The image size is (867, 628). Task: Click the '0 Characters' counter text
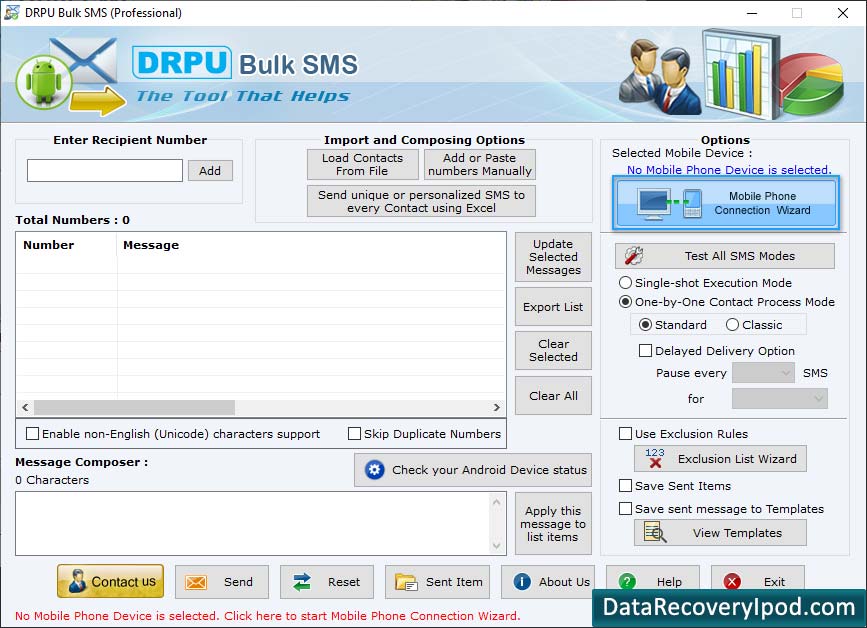point(52,480)
